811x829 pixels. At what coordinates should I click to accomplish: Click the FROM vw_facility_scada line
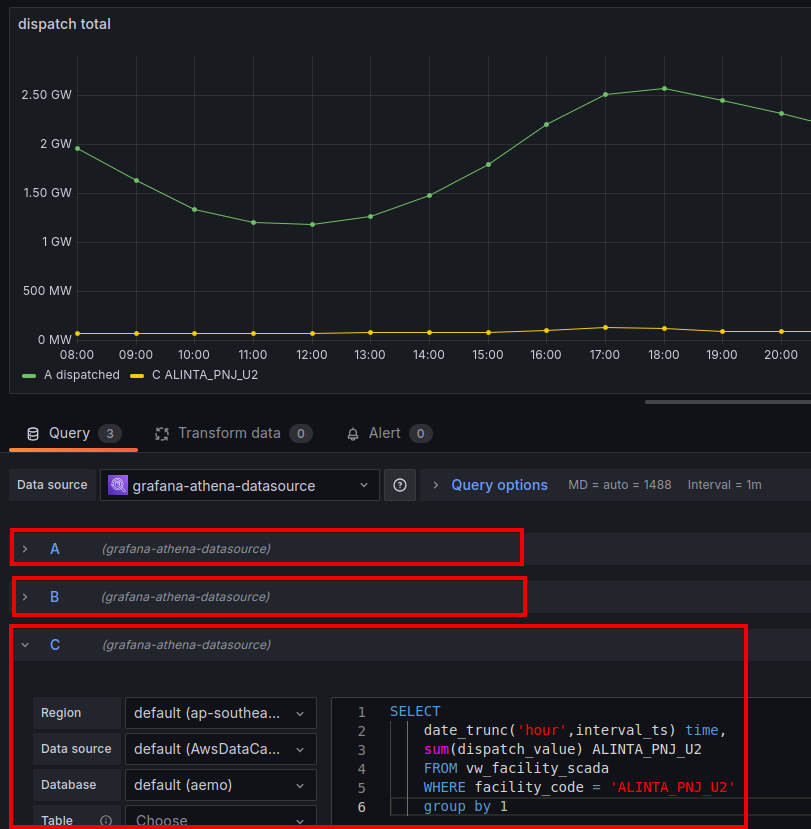516,768
